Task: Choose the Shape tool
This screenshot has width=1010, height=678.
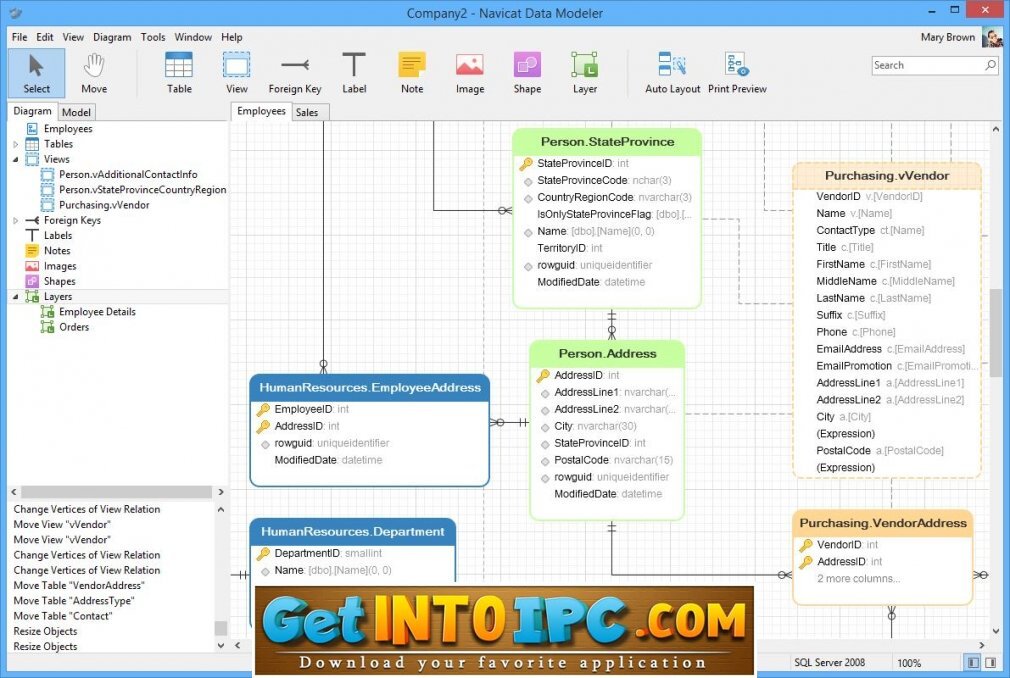Action: (527, 73)
